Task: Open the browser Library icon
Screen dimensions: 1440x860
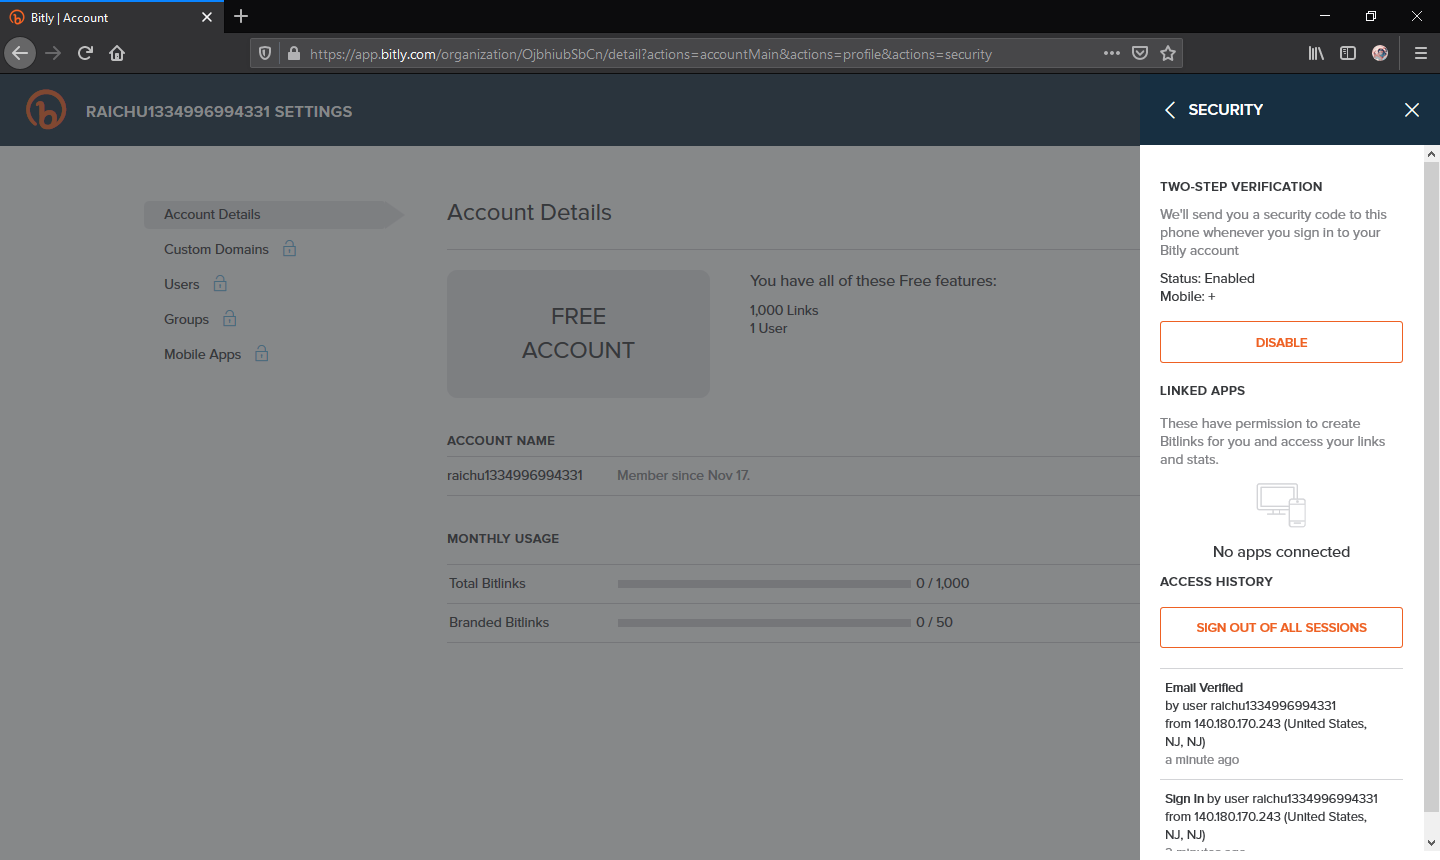Action: pyautogui.click(x=1316, y=53)
